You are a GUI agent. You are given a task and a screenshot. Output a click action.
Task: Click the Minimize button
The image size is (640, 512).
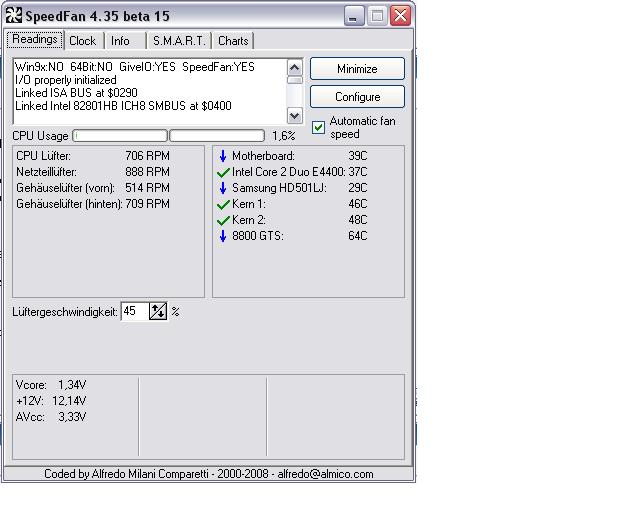(357, 69)
